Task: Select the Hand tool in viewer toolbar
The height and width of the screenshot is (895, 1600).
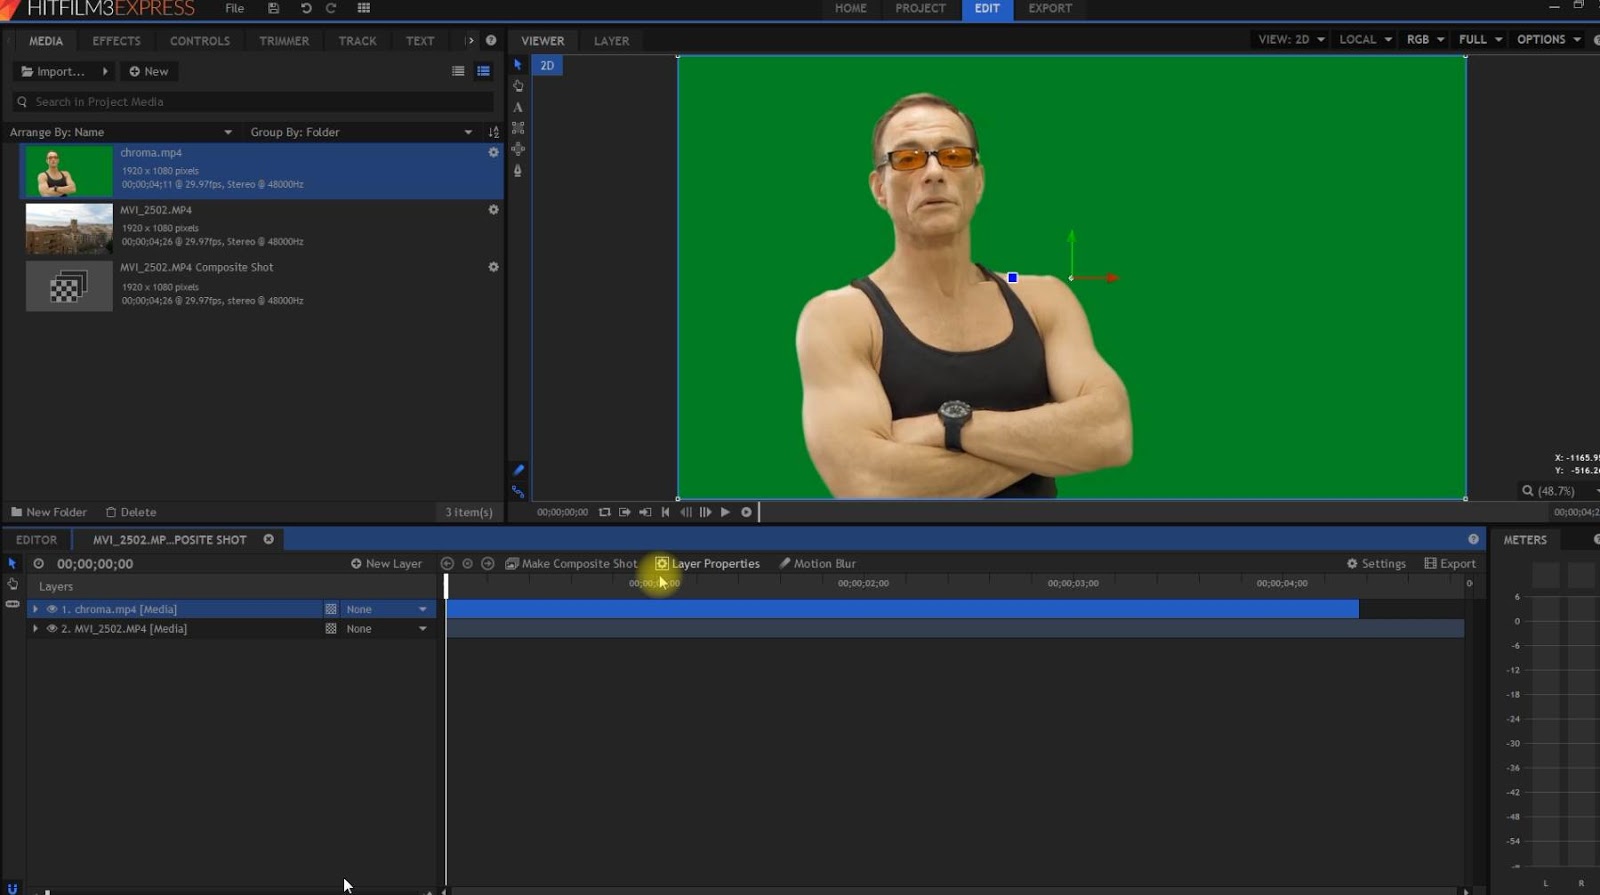Action: coord(518,86)
